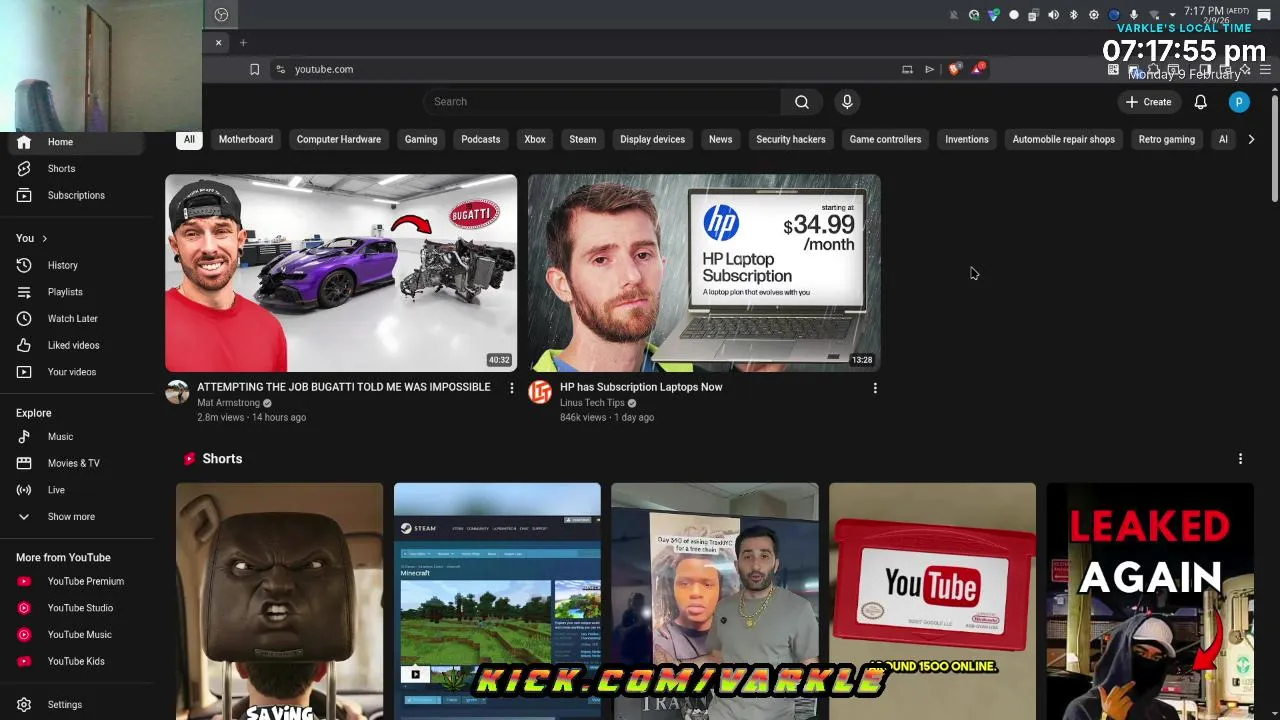Open a new browser tab
This screenshot has width=1280, height=720.
tap(243, 43)
